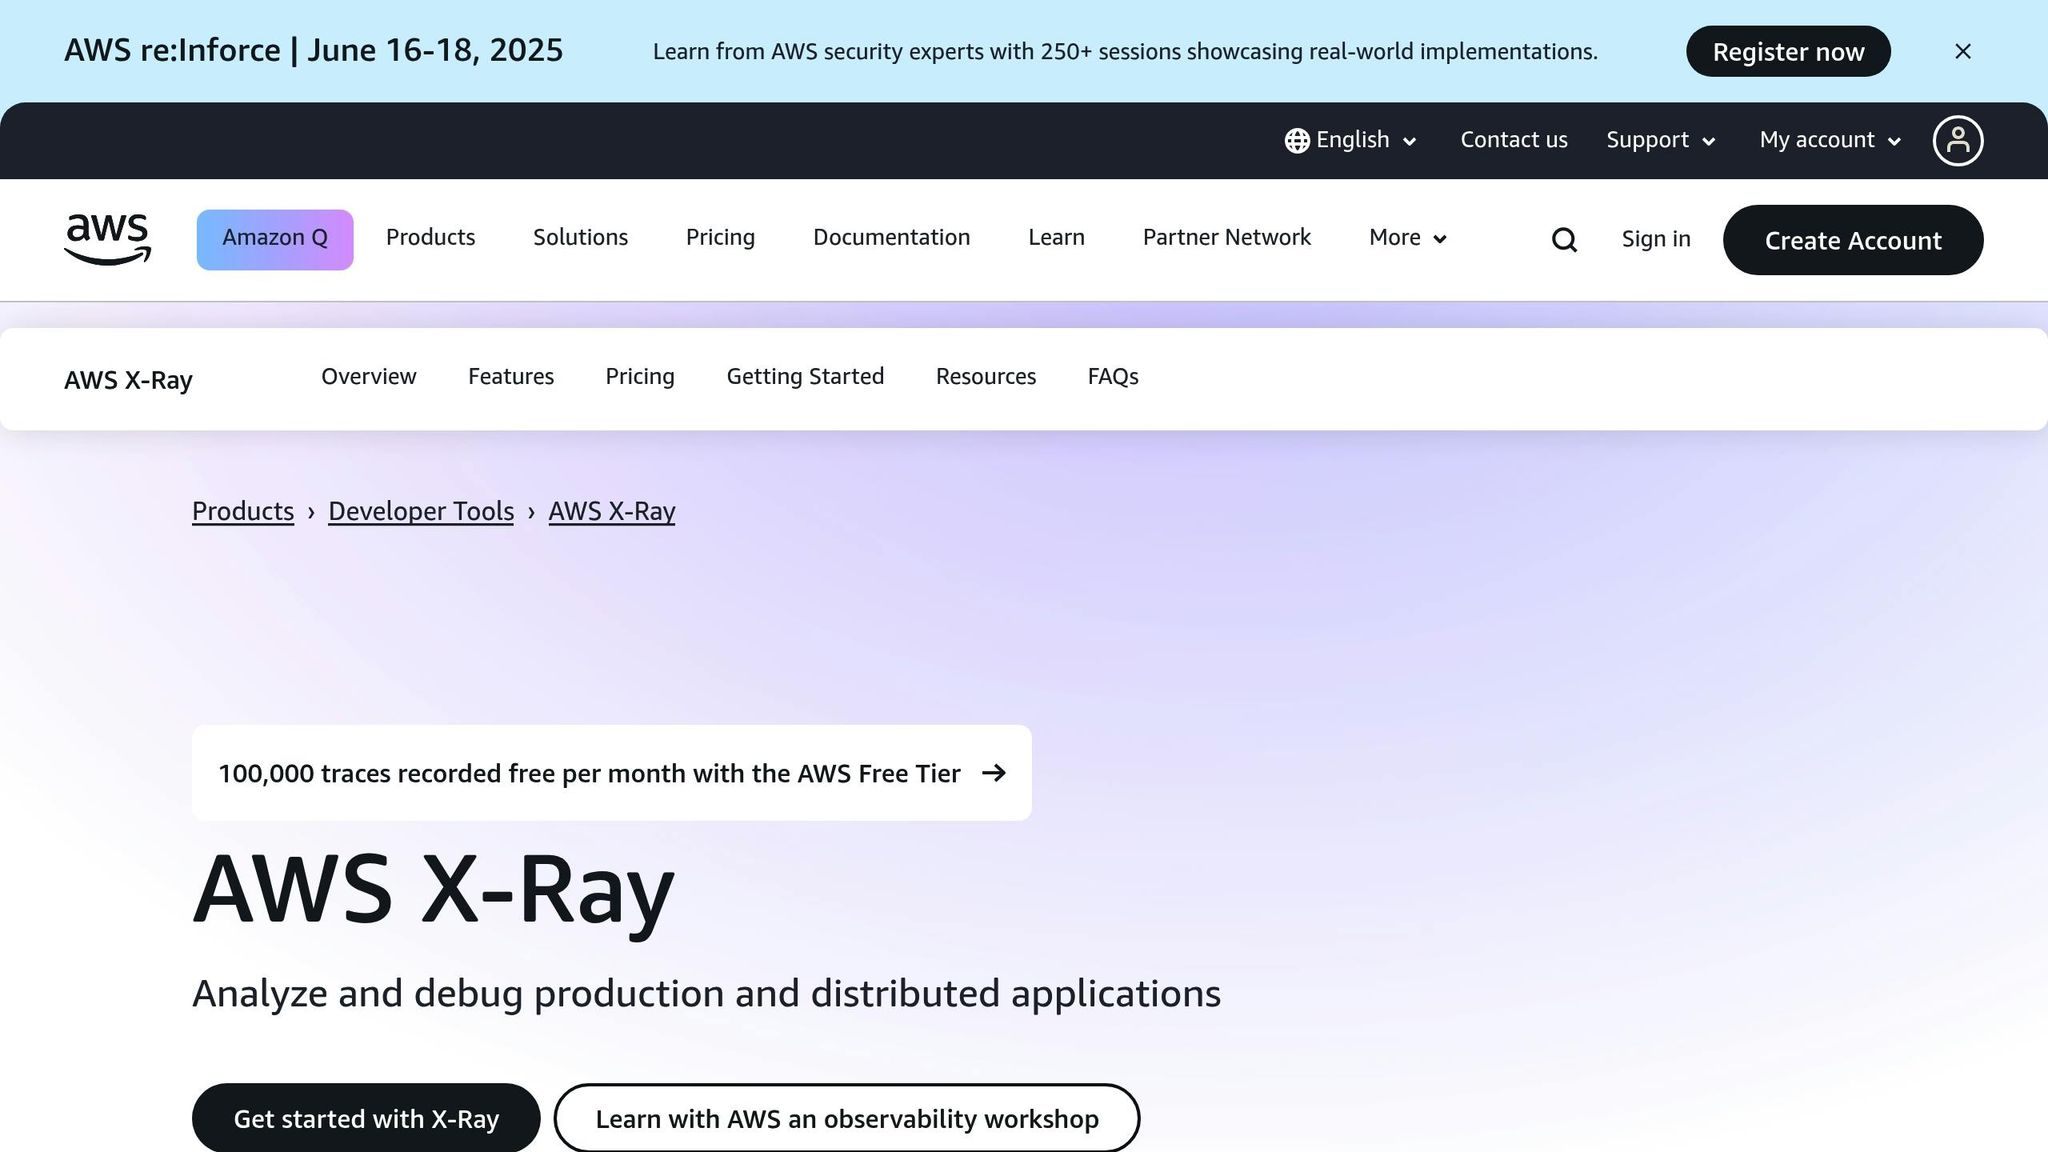
Task: Switch to the Features tab
Action: [x=511, y=377]
